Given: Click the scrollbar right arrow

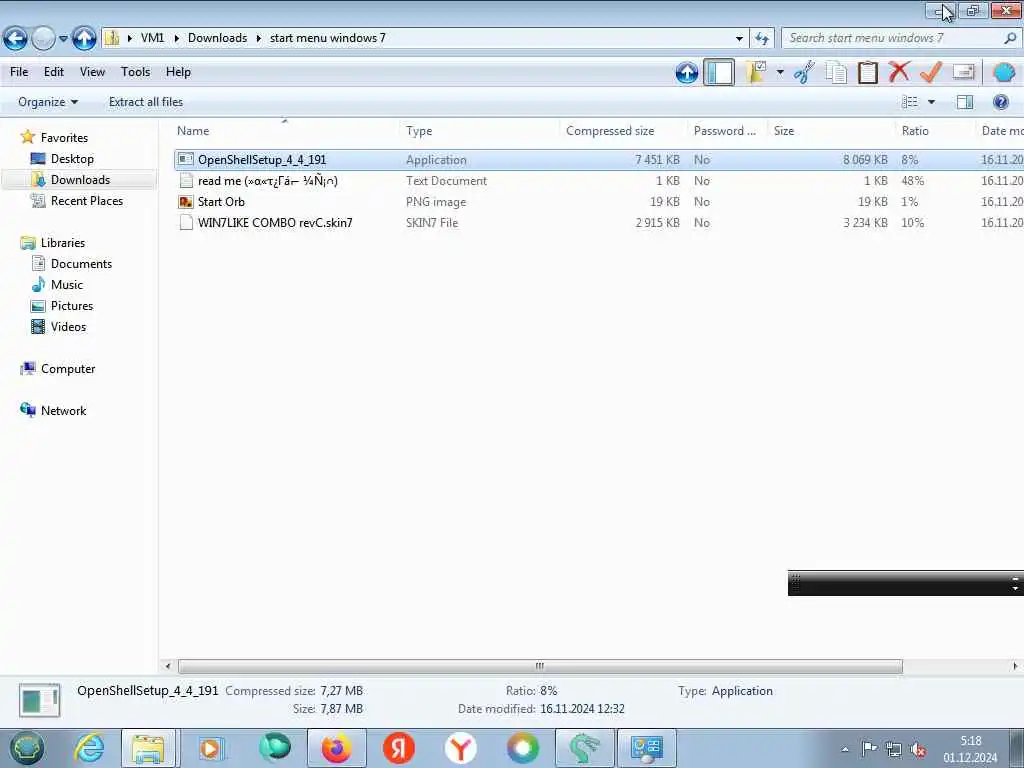Looking at the screenshot, I should [x=1015, y=666].
